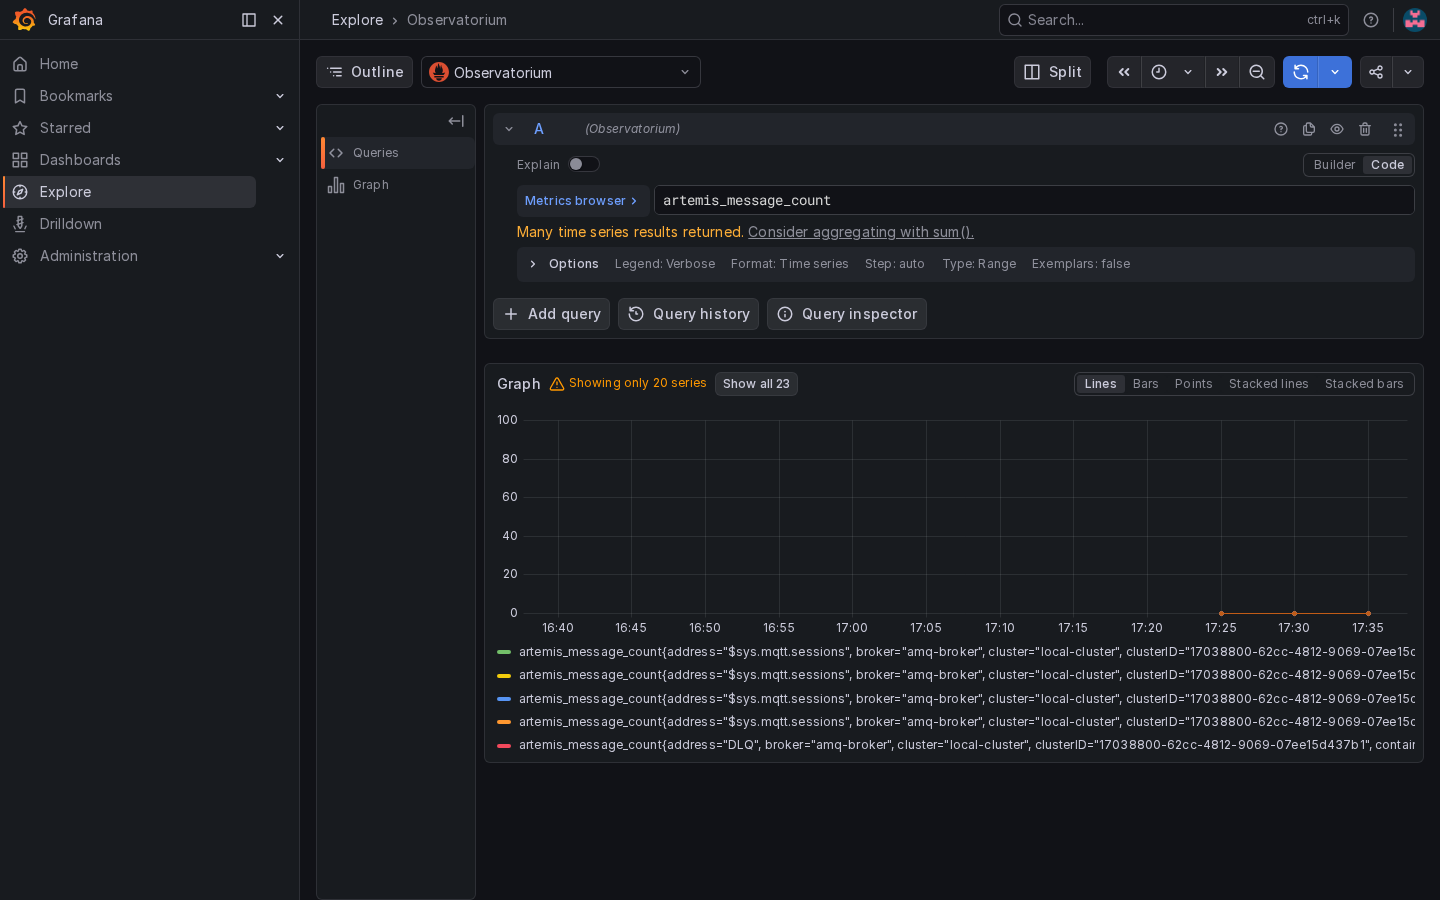Select the Points graph style

click(x=1194, y=384)
